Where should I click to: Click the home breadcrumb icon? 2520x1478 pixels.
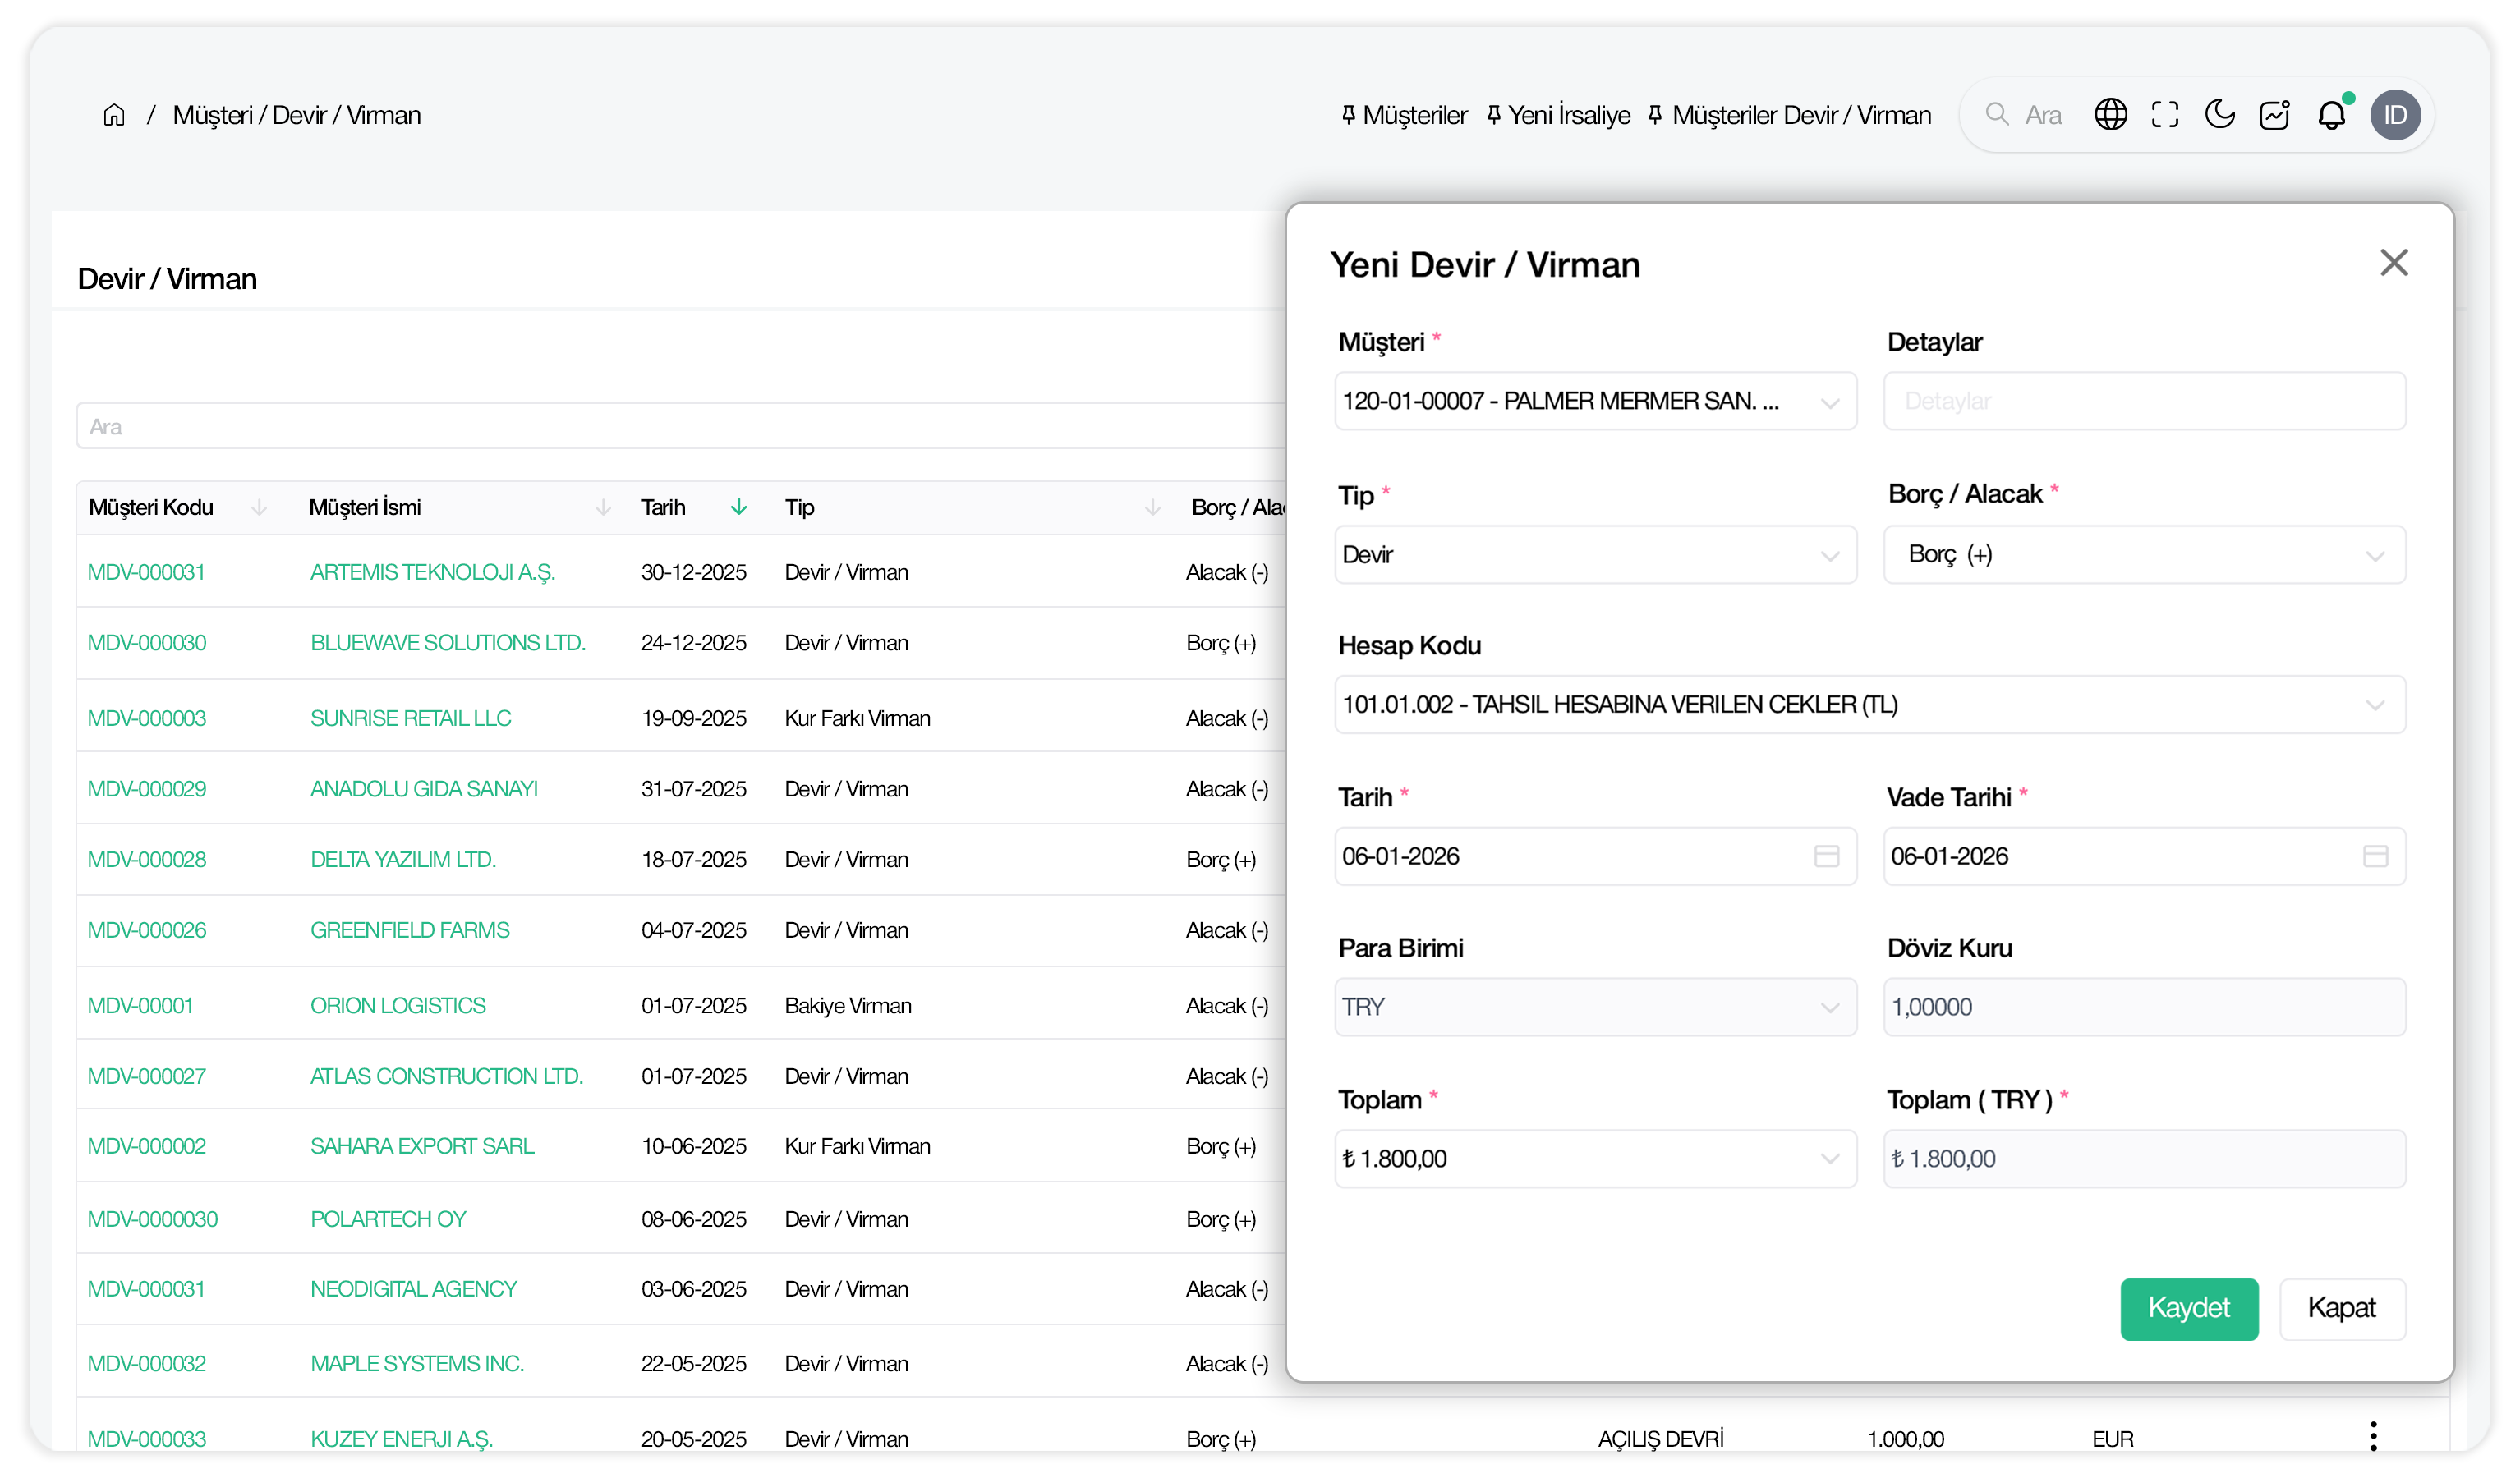[114, 115]
